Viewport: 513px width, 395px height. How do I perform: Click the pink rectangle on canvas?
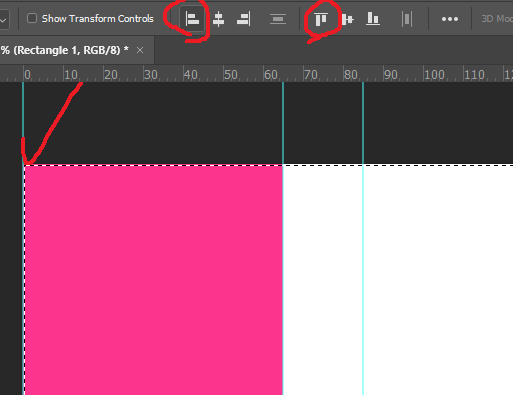[154, 280]
